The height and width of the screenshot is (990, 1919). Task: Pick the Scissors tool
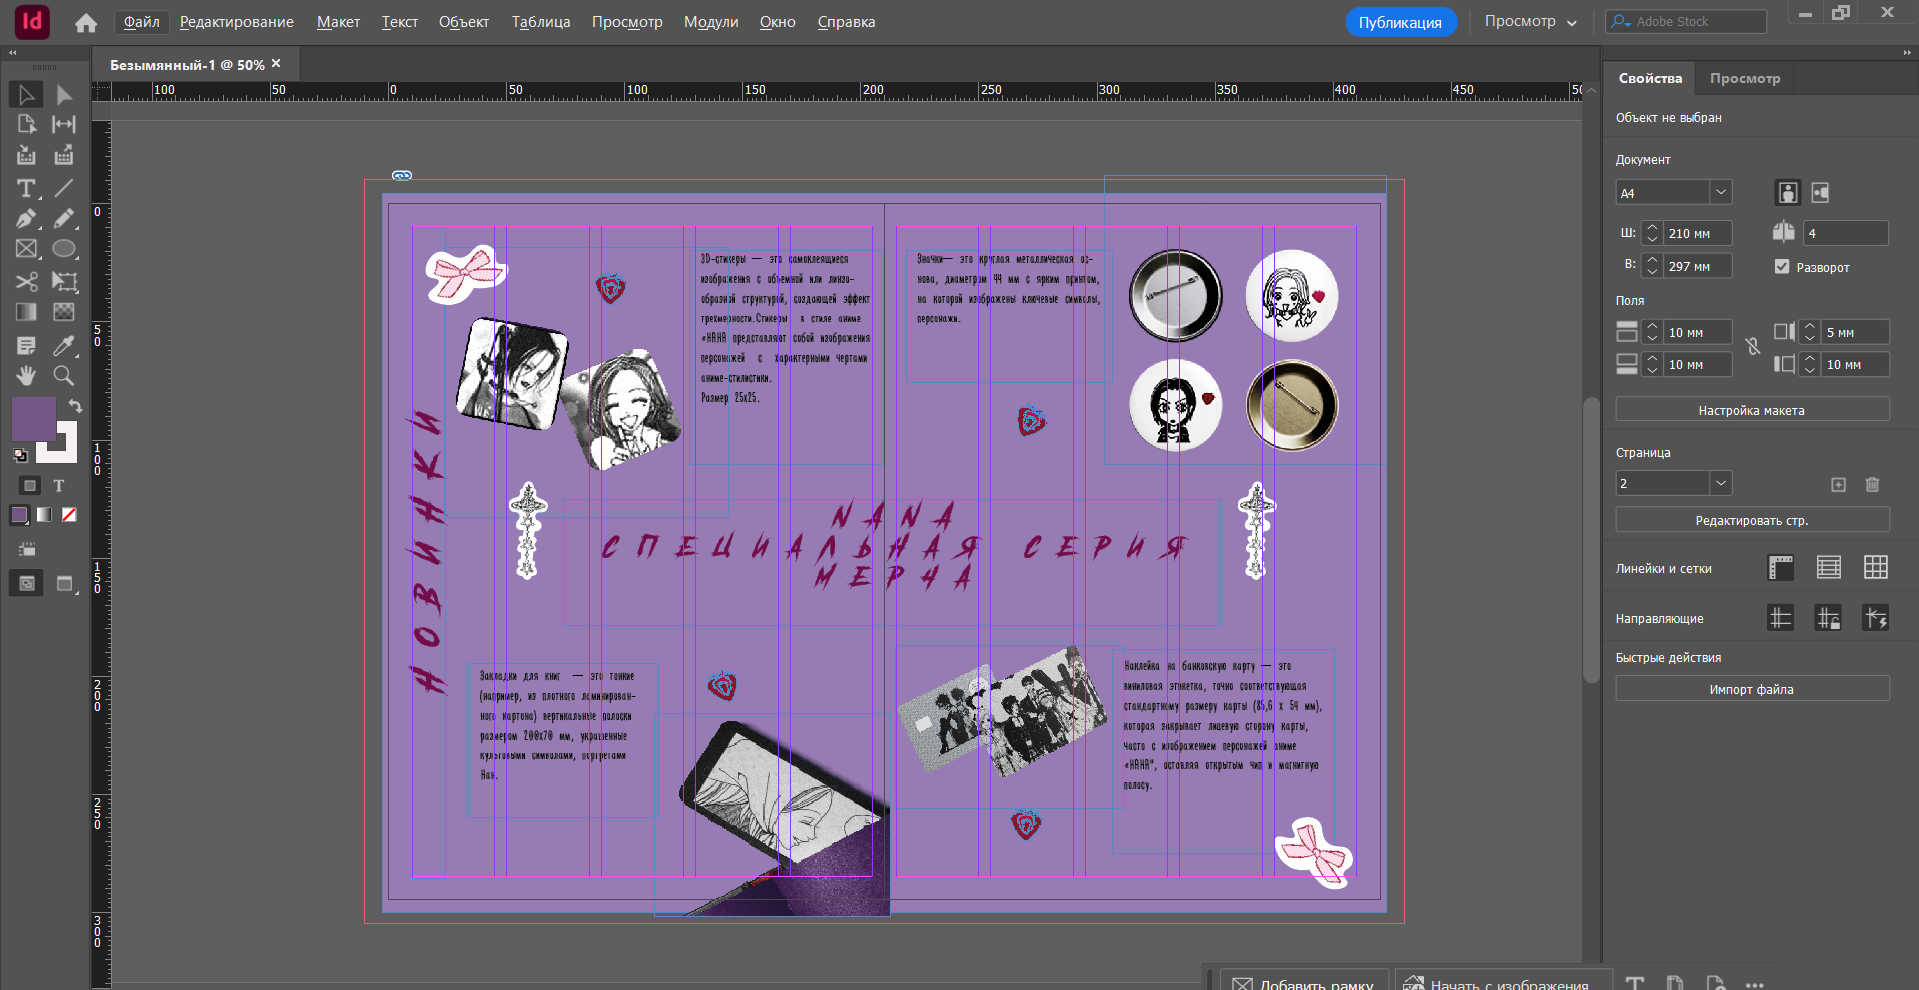pyautogui.click(x=26, y=282)
